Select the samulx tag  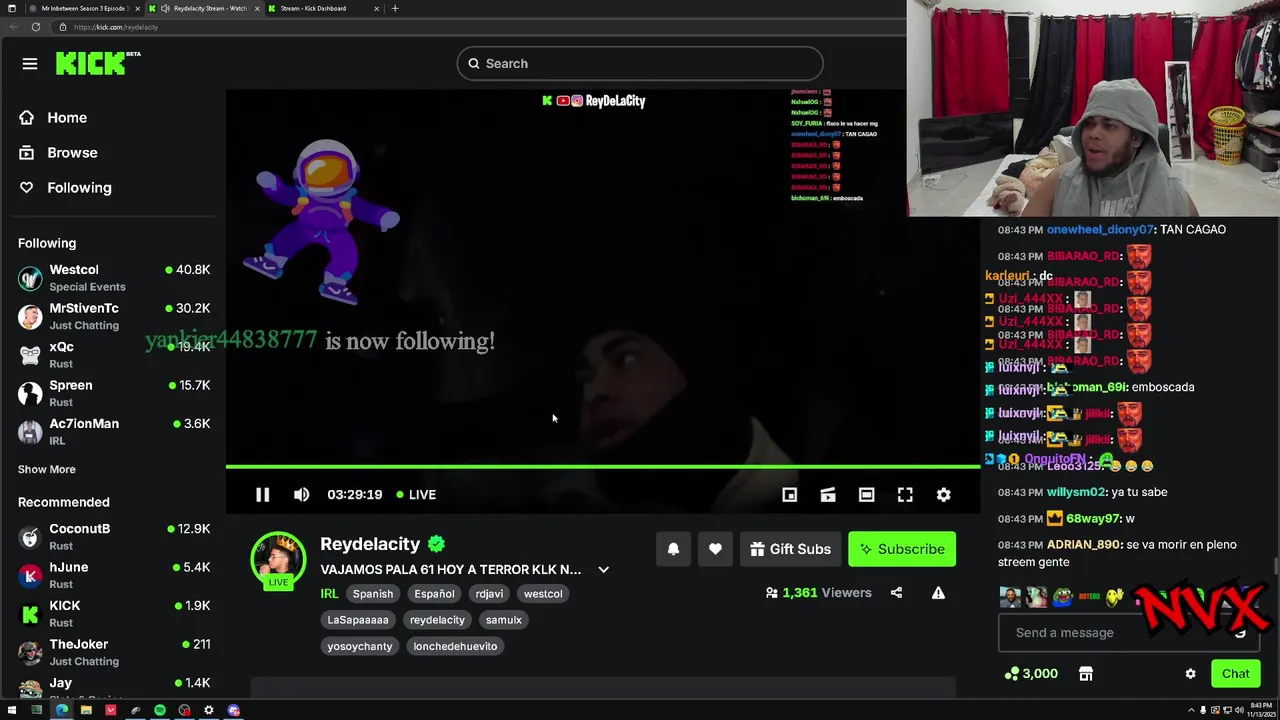click(504, 620)
